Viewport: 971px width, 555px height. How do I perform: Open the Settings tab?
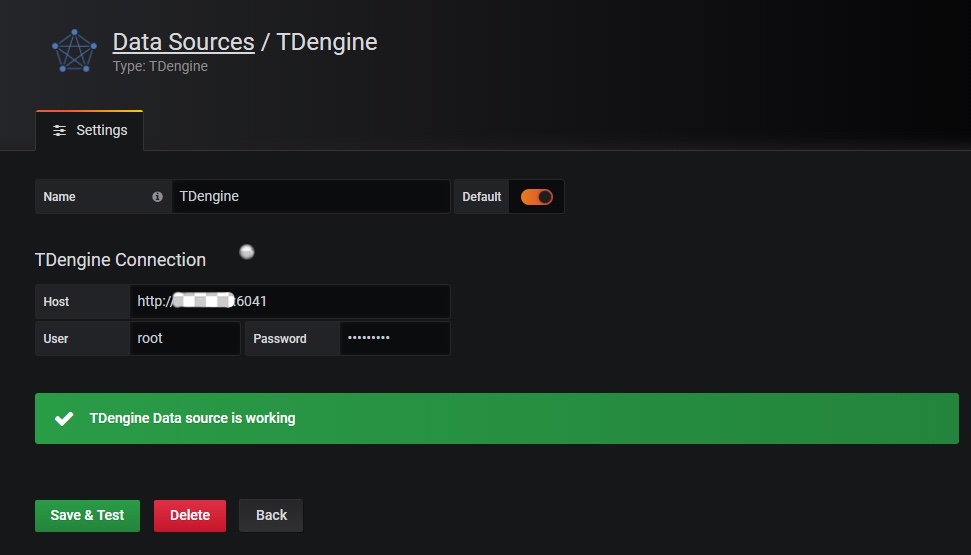(x=90, y=130)
